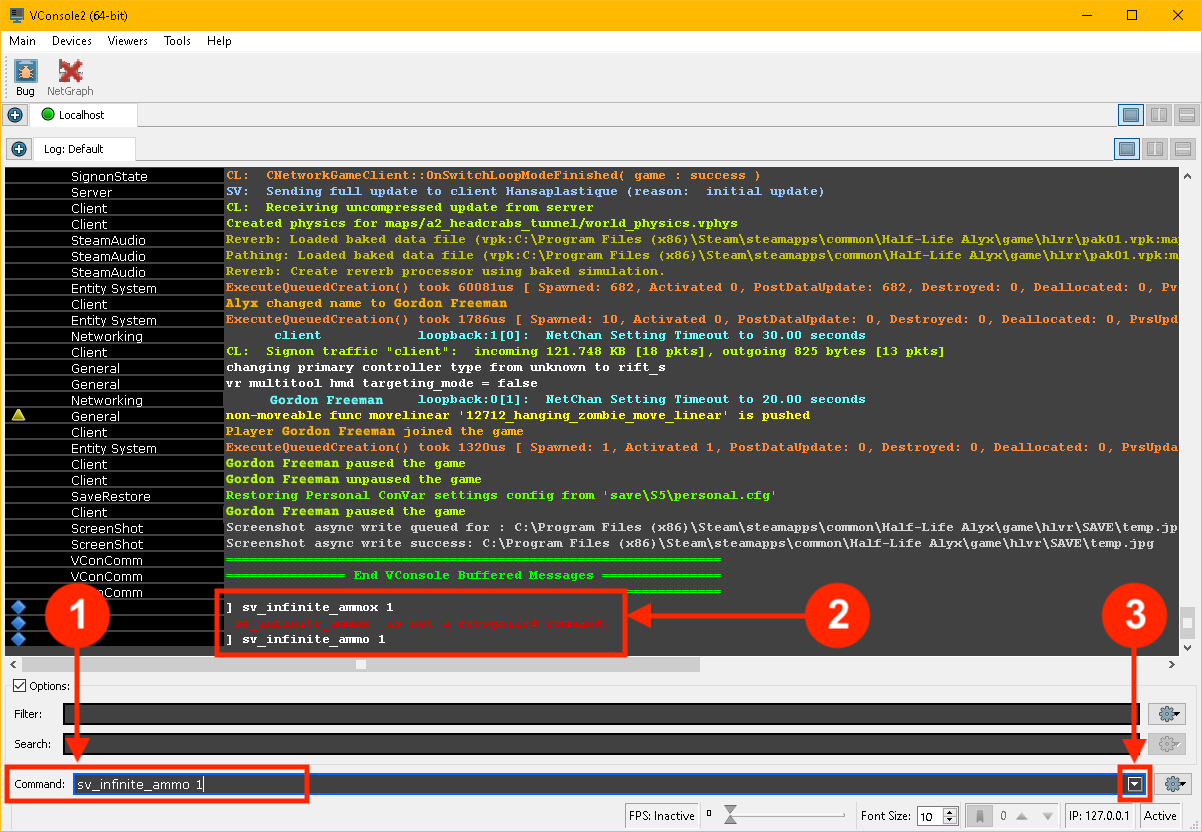Select stacked split layout in the Localhost row

(x=1186, y=115)
